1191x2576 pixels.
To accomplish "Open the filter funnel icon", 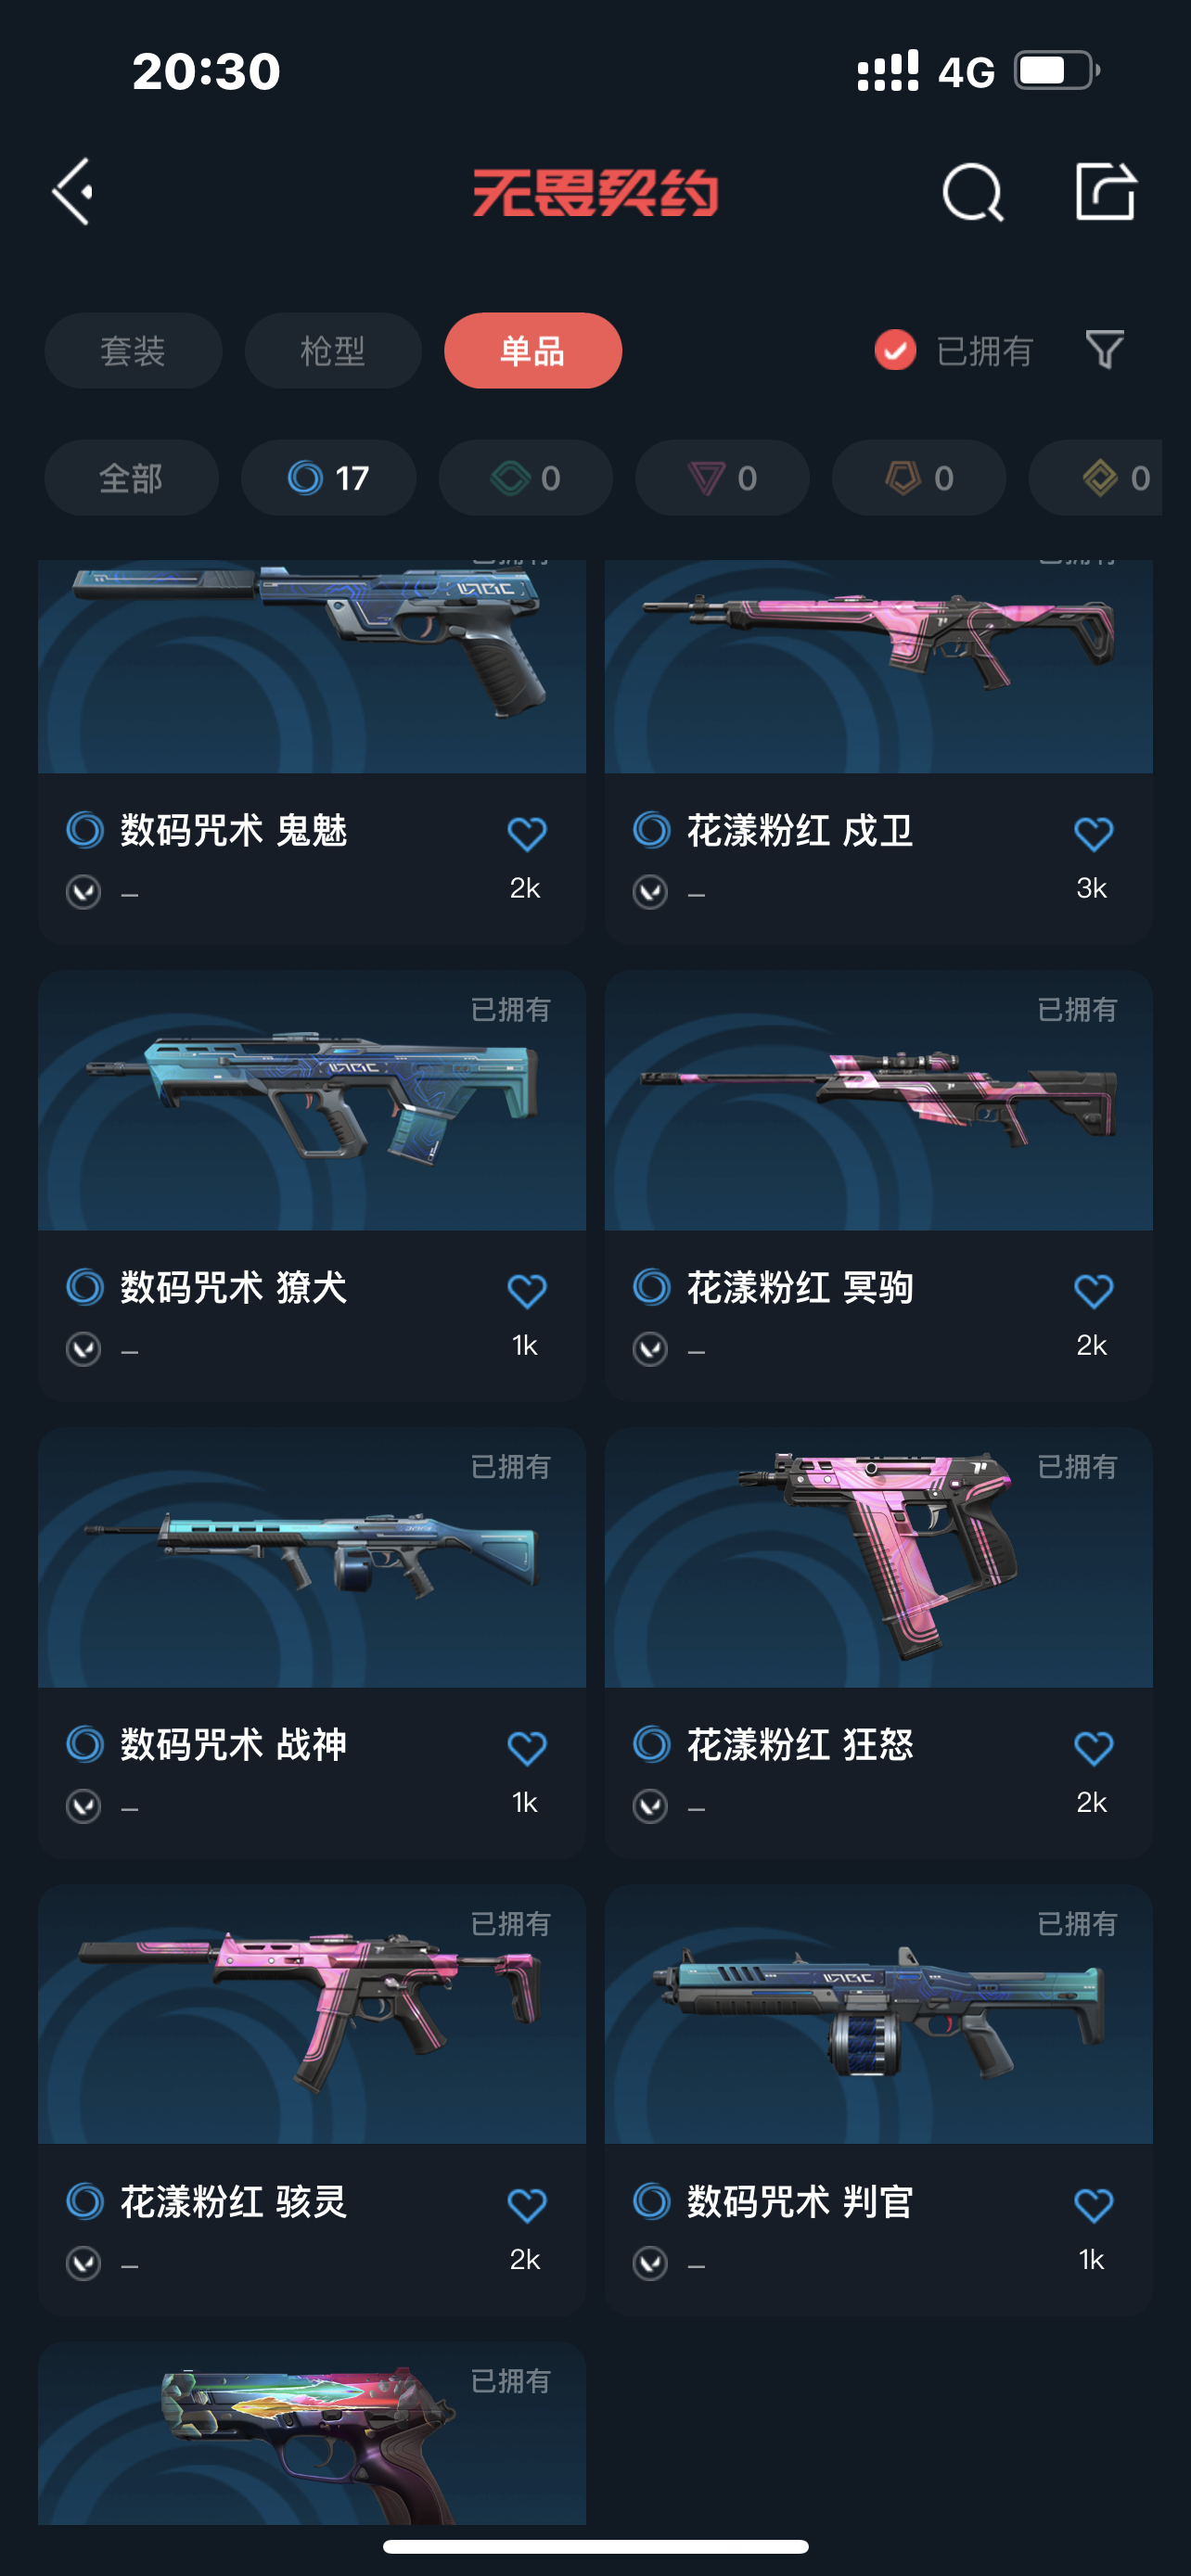I will pos(1105,350).
